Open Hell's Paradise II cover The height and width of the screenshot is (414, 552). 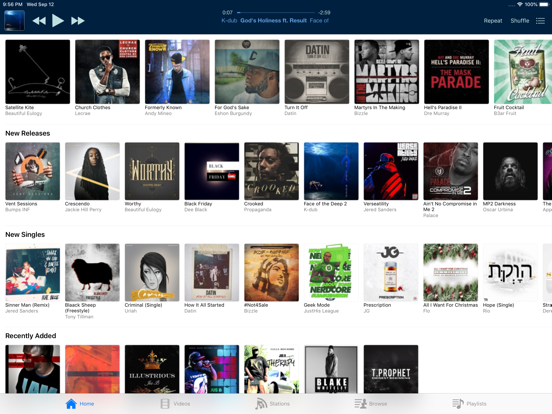(456, 72)
